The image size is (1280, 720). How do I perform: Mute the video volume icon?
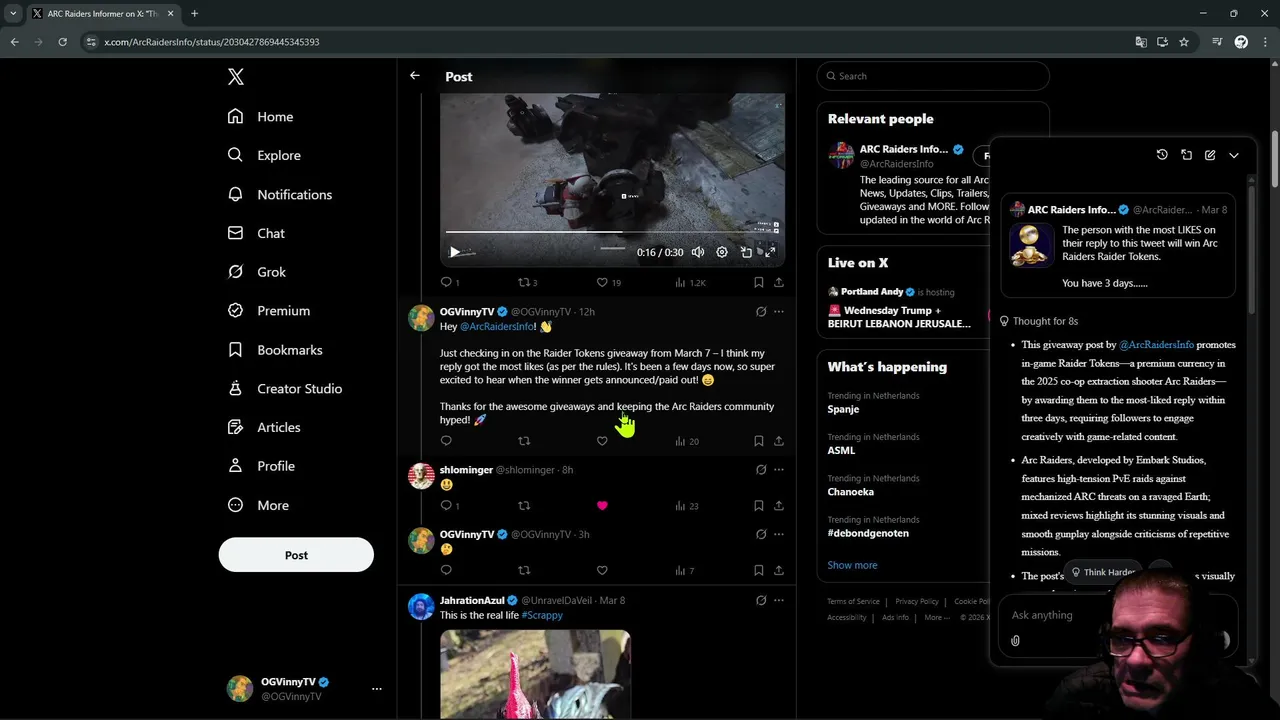coord(698,252)
